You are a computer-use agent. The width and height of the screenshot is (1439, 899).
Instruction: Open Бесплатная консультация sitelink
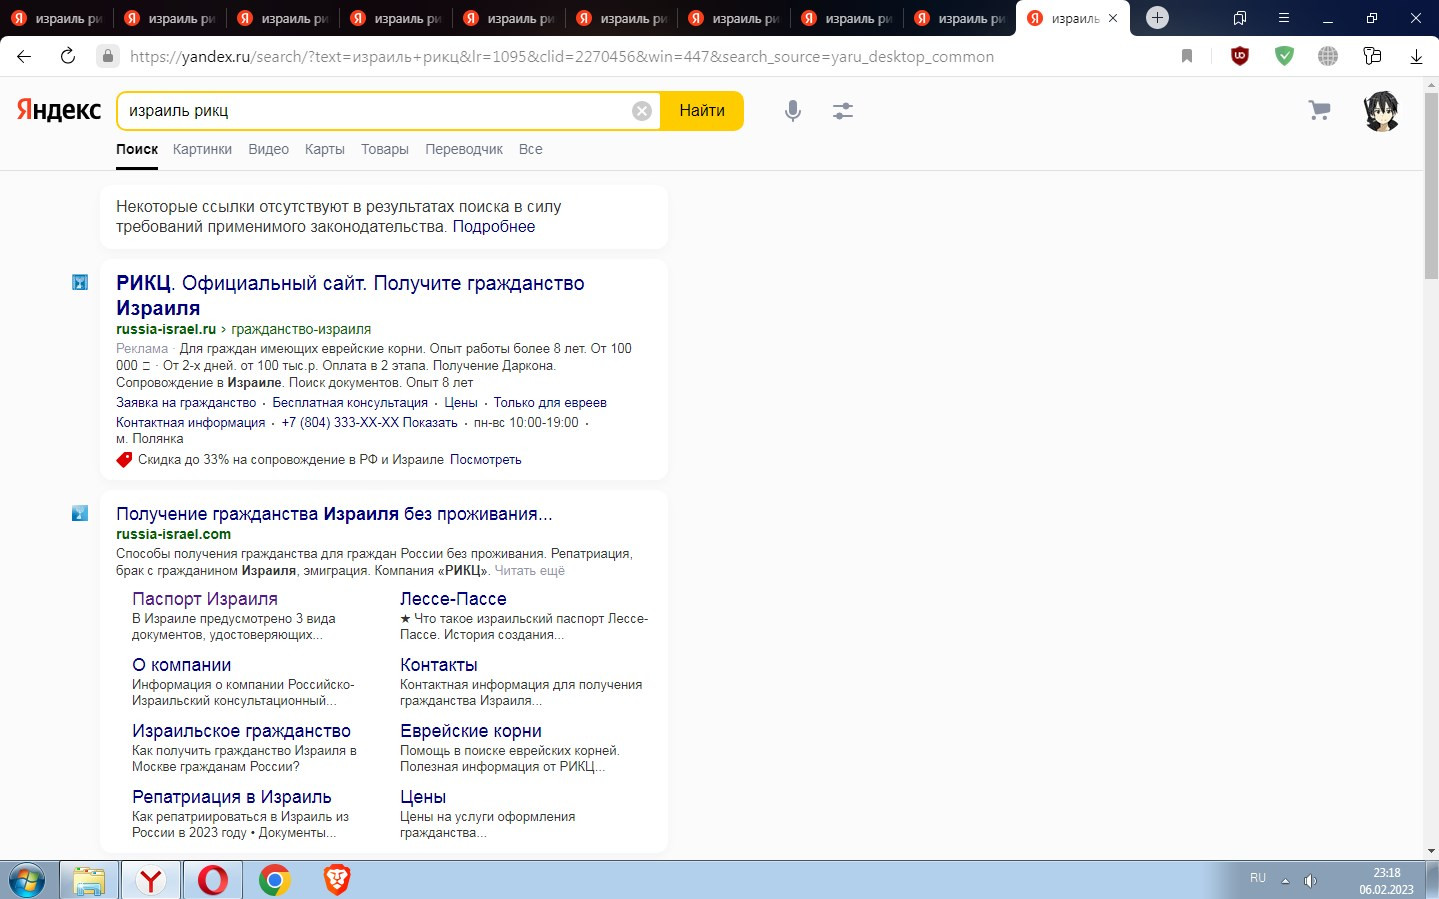350,403
